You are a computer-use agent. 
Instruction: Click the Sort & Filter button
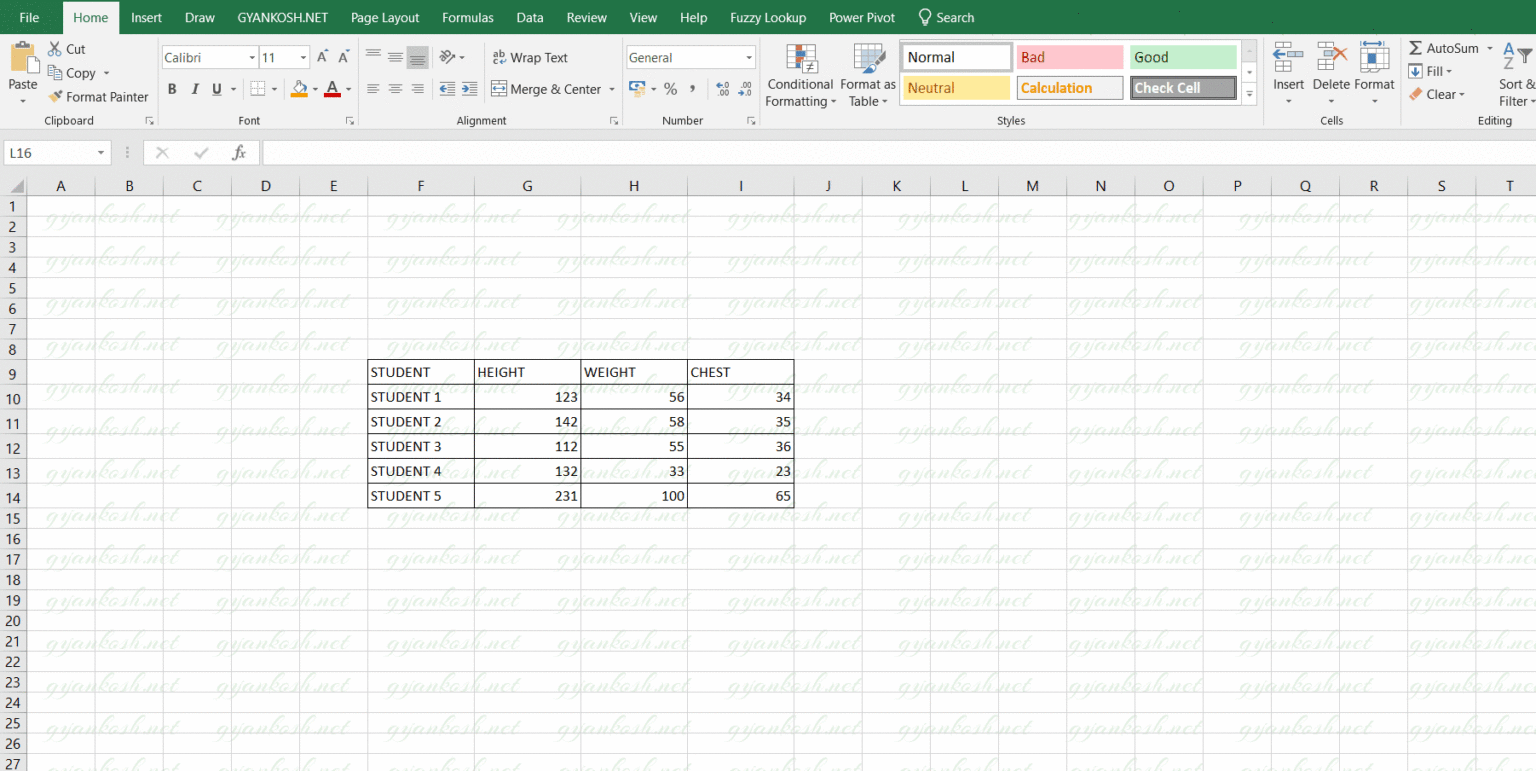[x=1516, y=75]
